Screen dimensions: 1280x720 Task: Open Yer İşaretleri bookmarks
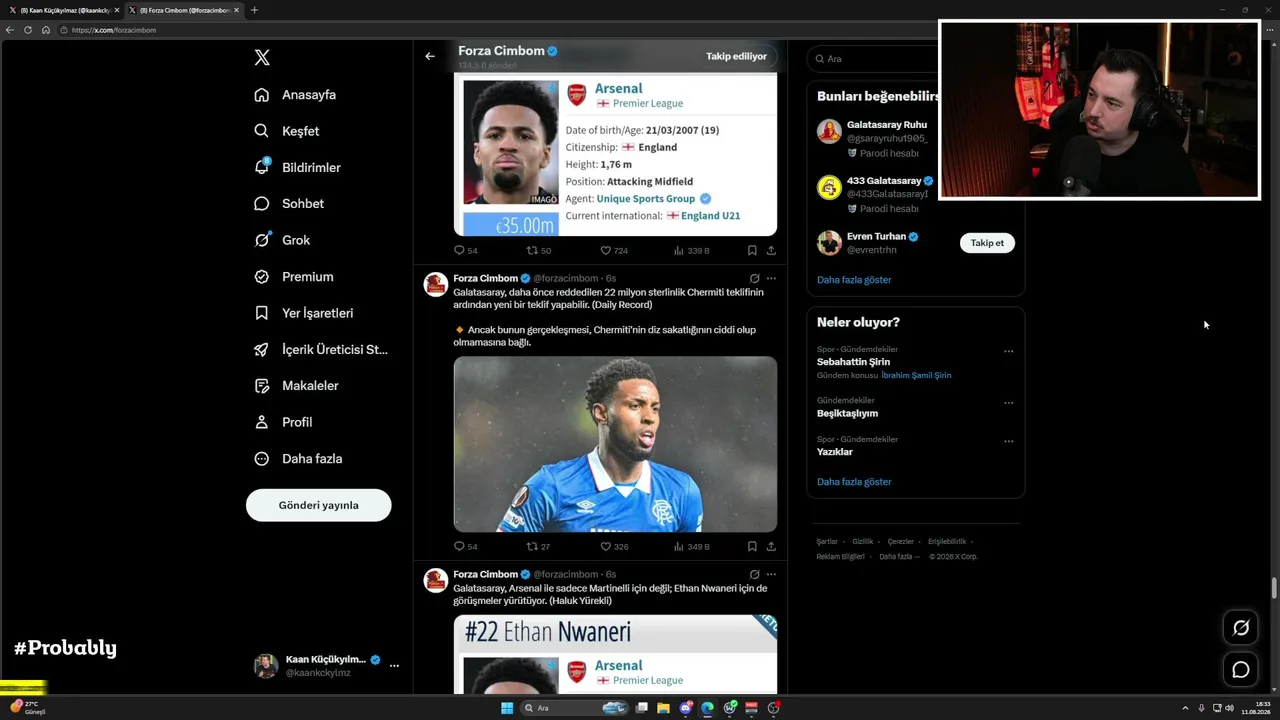click(304, 313)
